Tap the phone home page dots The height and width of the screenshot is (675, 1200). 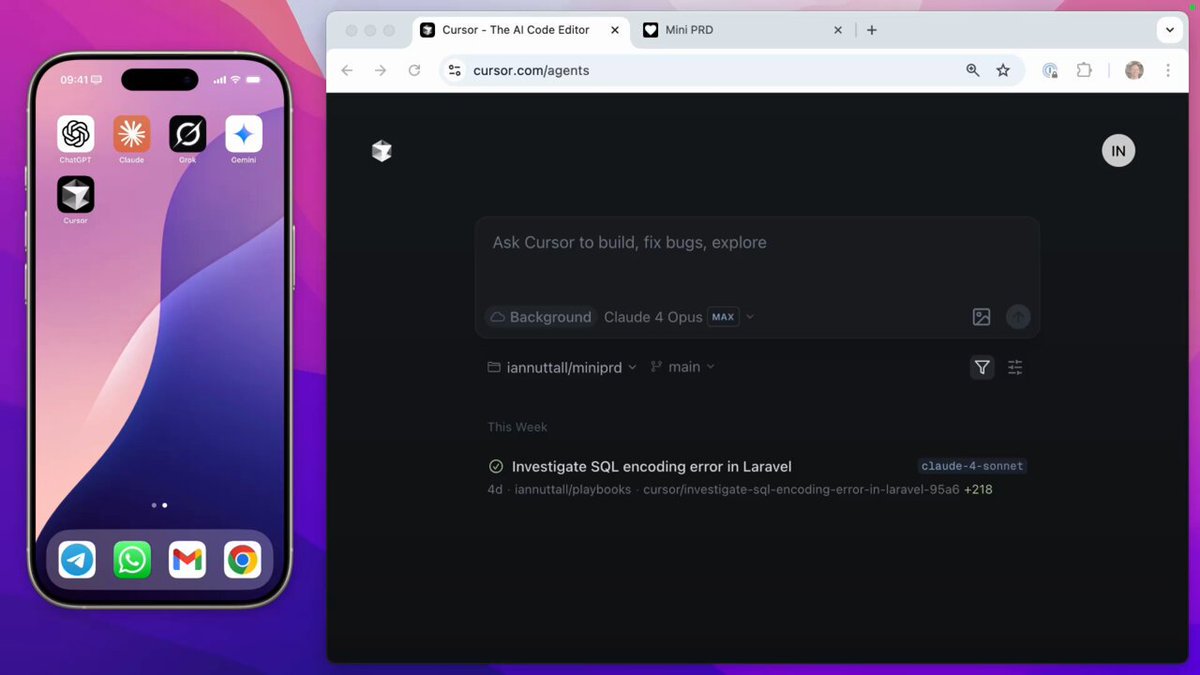coord(159,505)
